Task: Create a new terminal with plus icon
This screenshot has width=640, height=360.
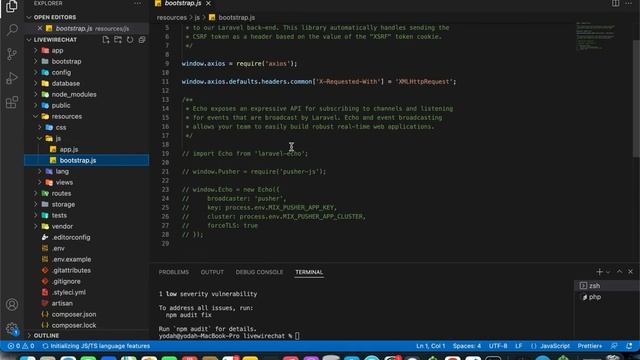Action: point(599,272)
